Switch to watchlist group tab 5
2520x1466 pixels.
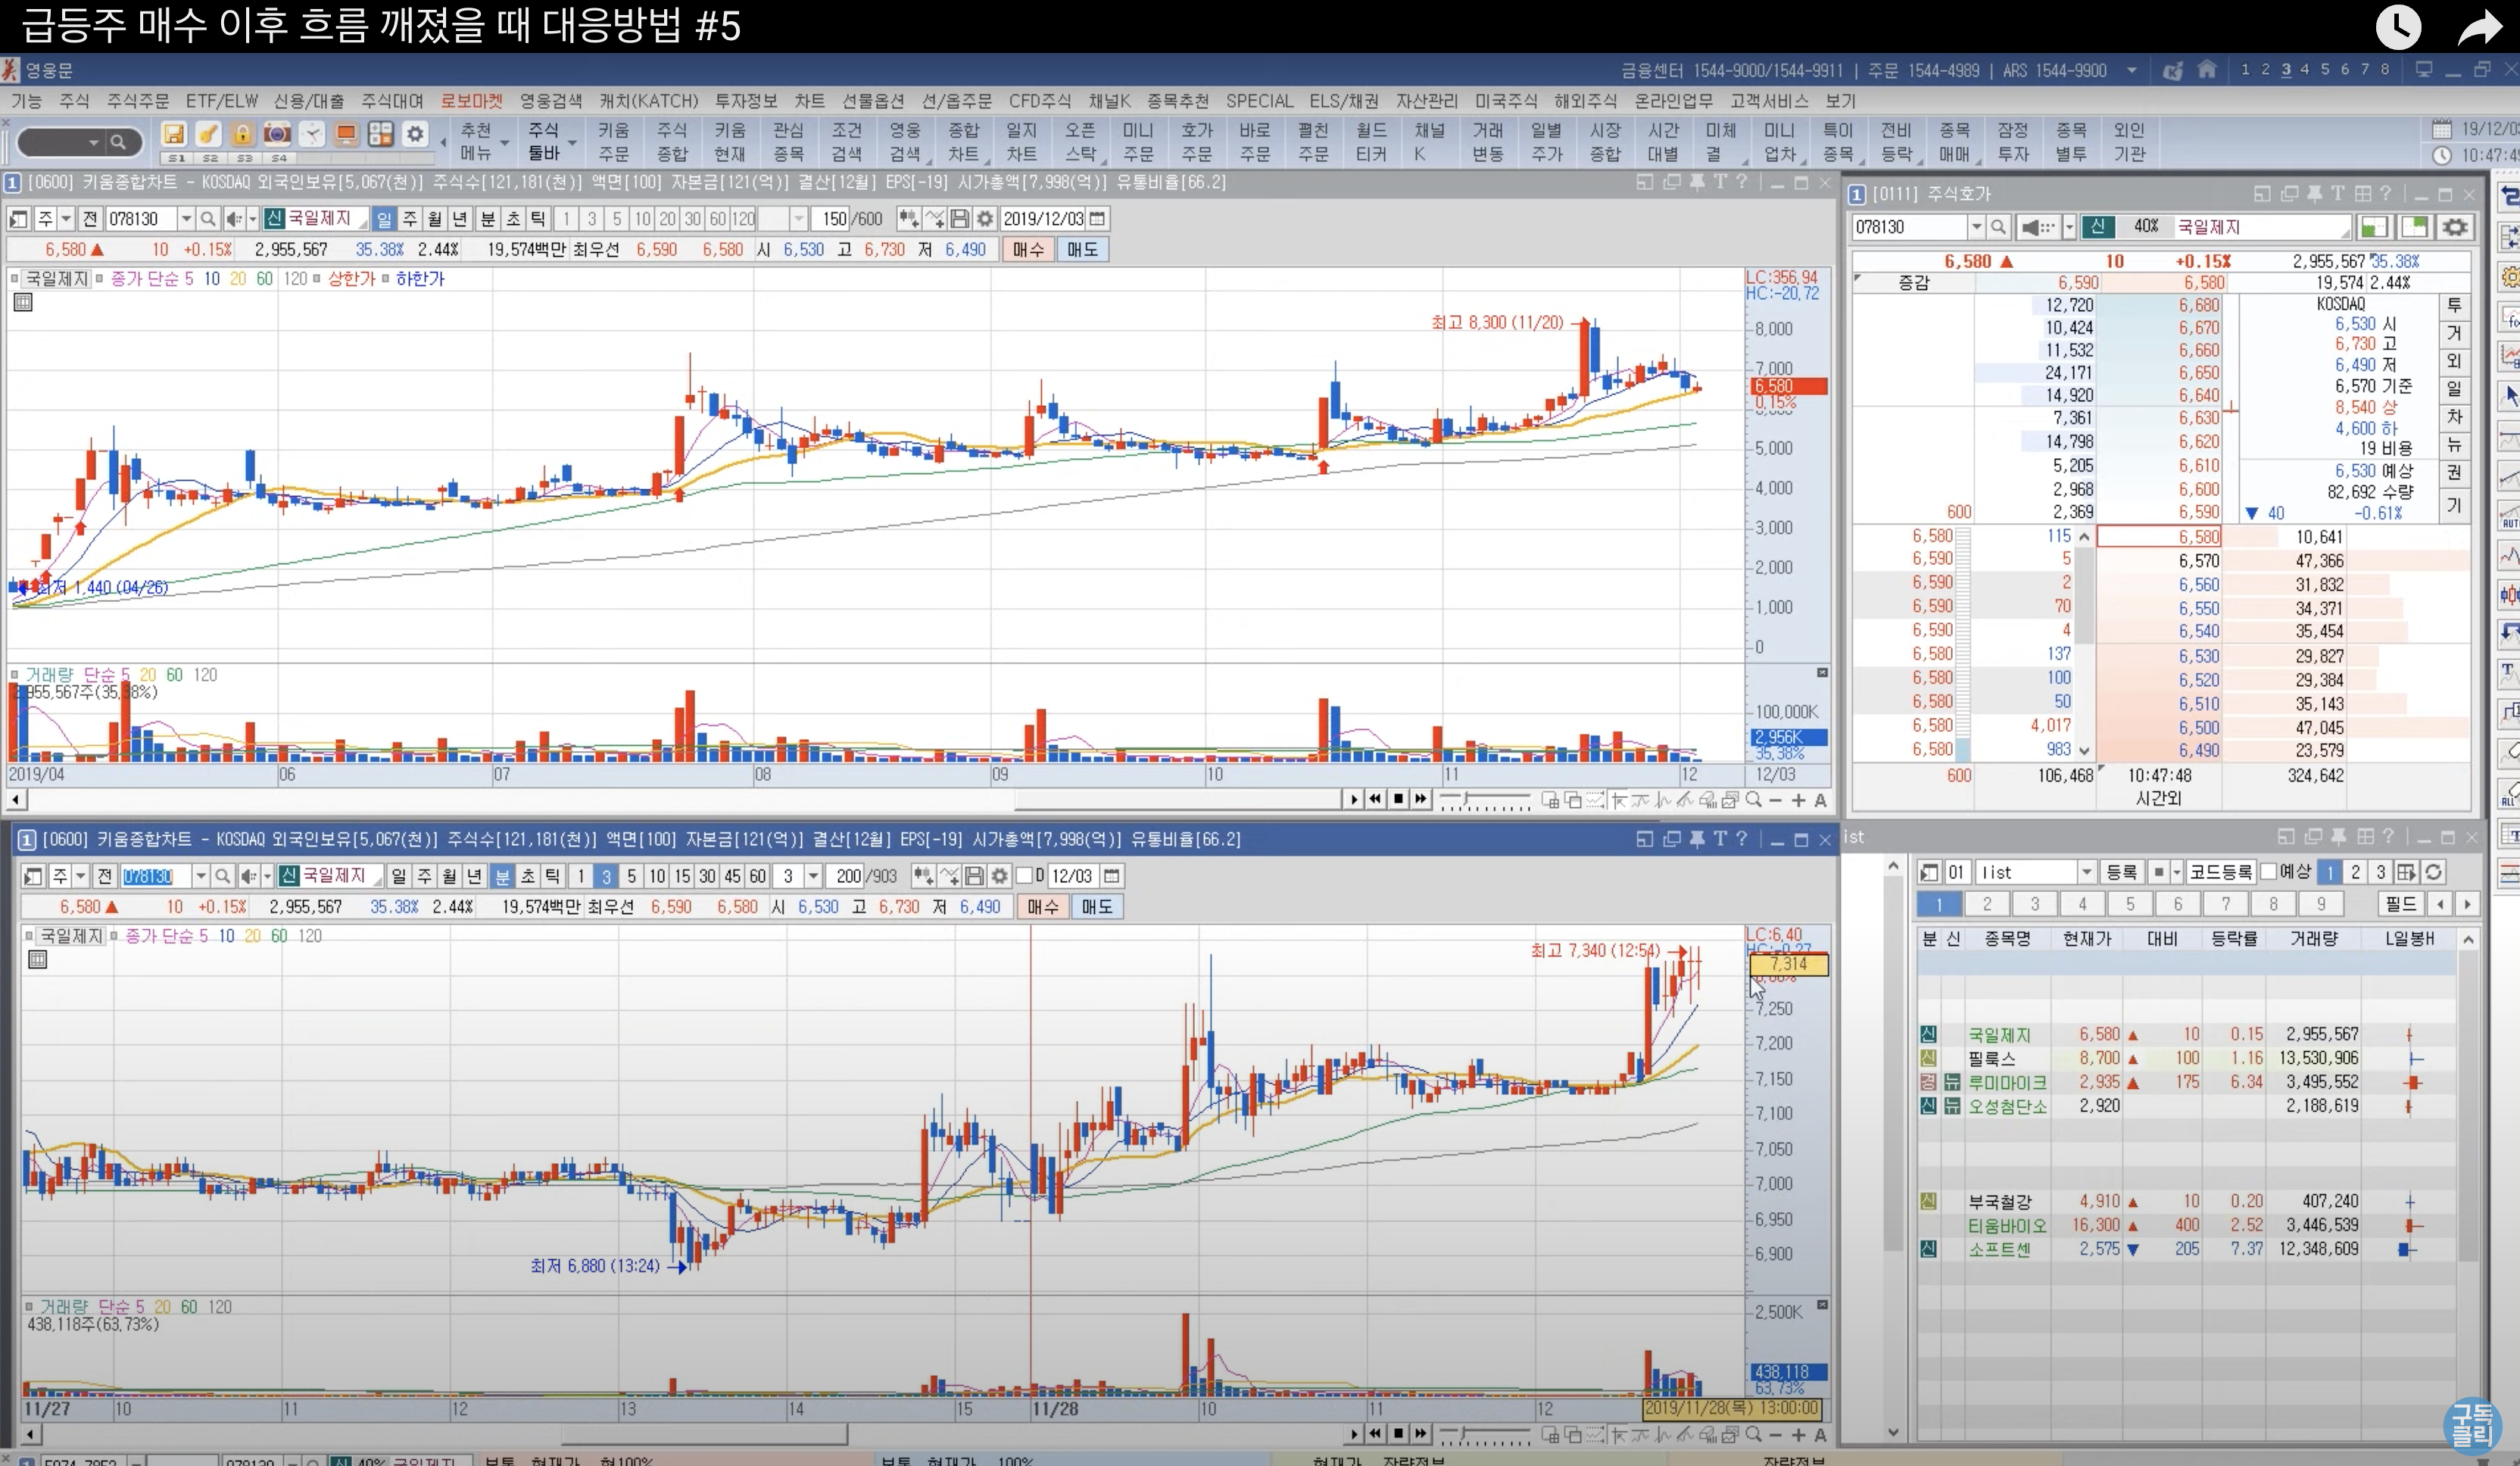click(x=2130, y=904)
